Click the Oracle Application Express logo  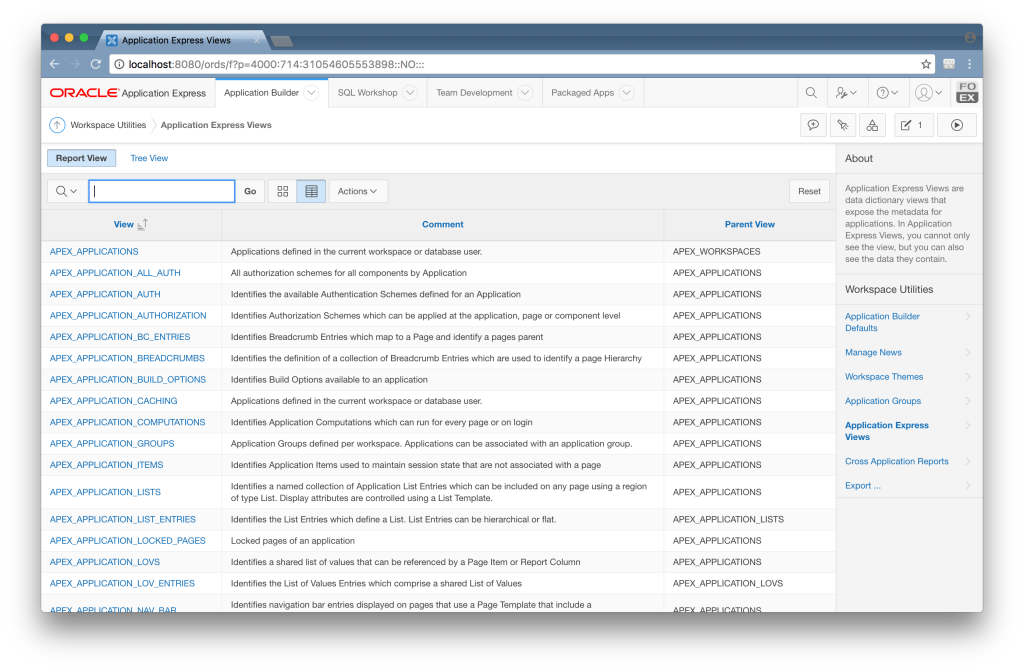tap(128, 93)
